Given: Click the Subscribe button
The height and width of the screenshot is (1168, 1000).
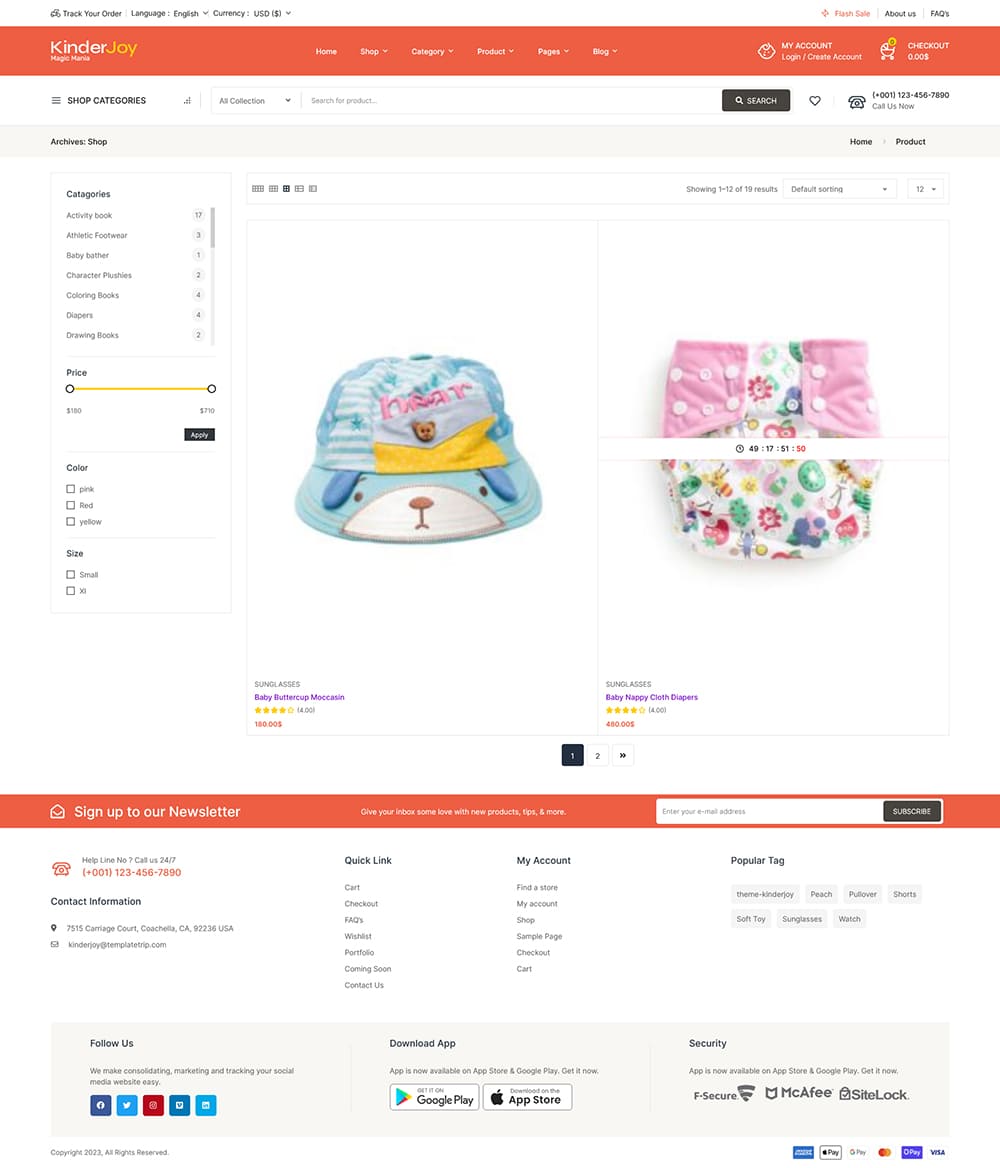Looking at the screenshot, I should pyautogui.click(x=911, y=811).
